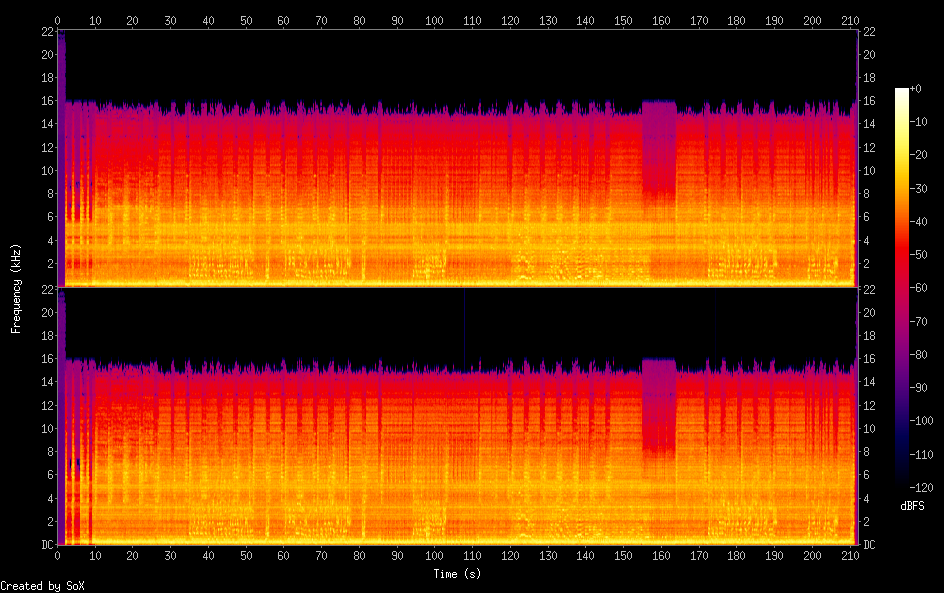Click the 210 label on the top time axis

click(850, 20)
